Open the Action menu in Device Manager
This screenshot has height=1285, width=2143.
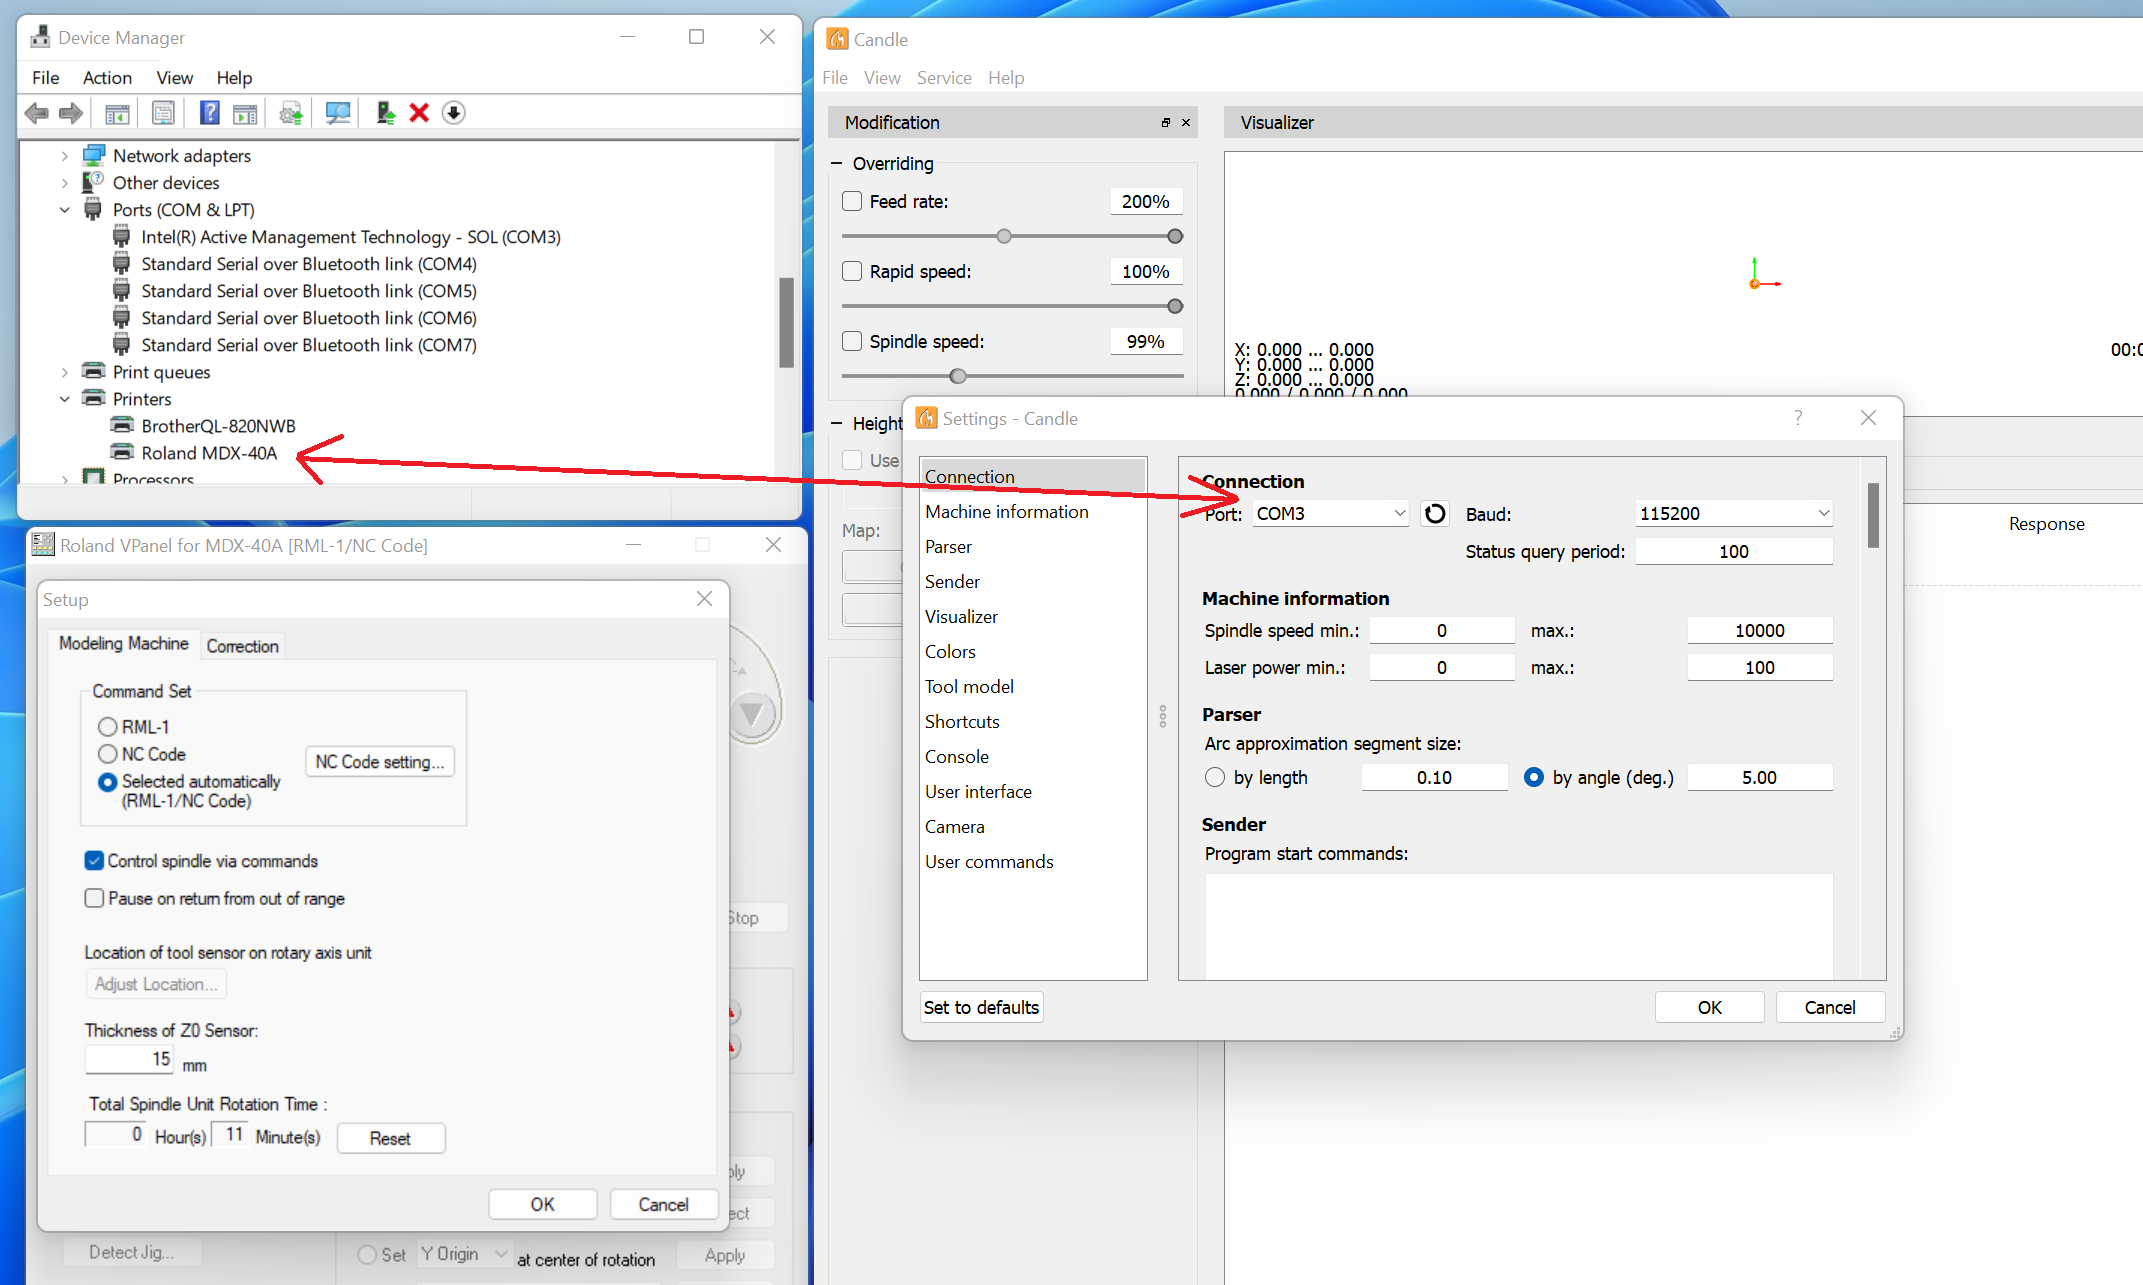pos(107,78)
